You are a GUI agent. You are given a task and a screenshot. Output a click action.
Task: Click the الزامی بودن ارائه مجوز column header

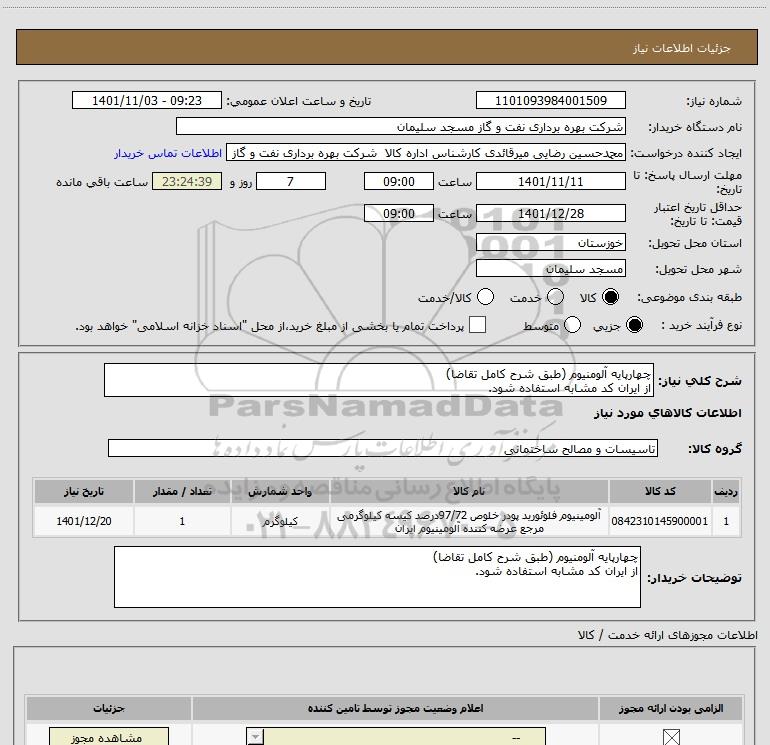pyautogui.click(x=671, y=708)
